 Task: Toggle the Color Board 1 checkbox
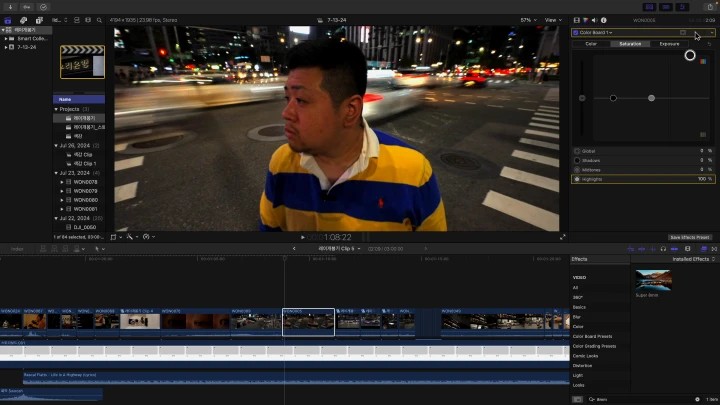576,33
